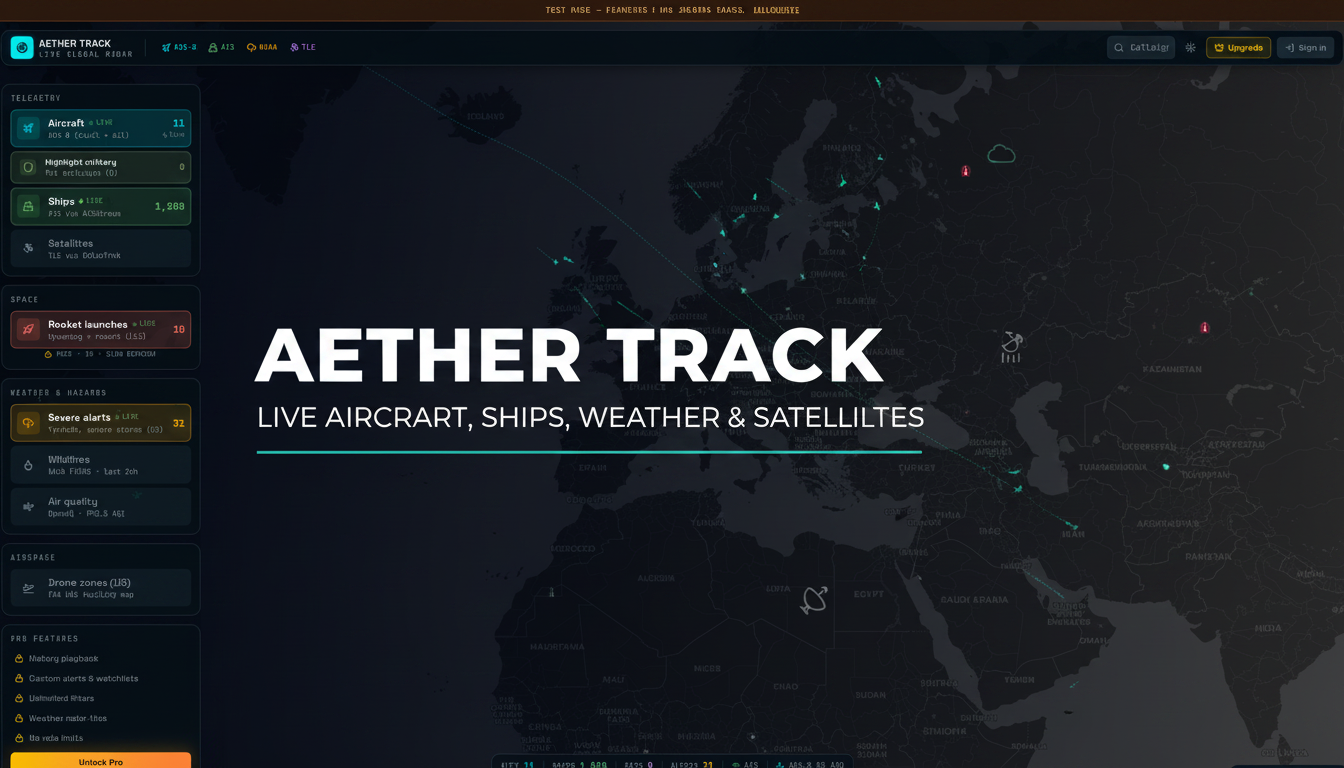Click the orange Unlock Pro button
This screenshot has width=1344, height=768.
point(101,761)
